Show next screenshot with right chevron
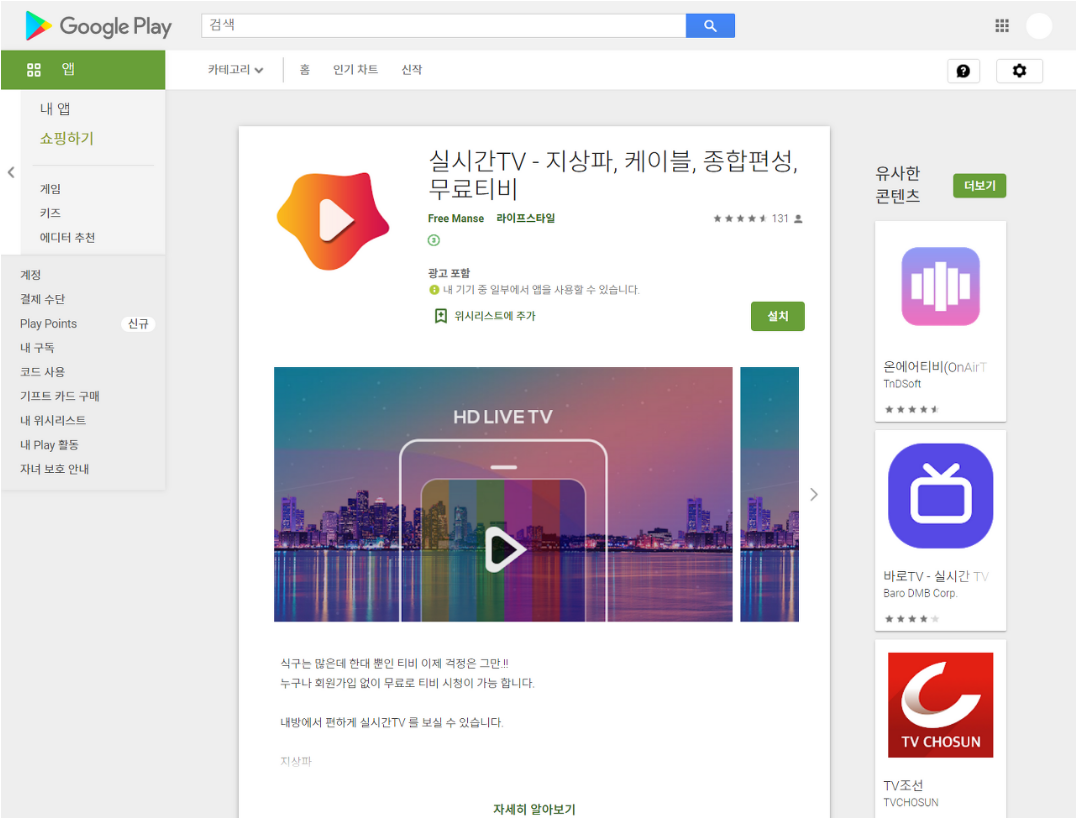This screenshot has width=1076, height=818. (814, 495)
